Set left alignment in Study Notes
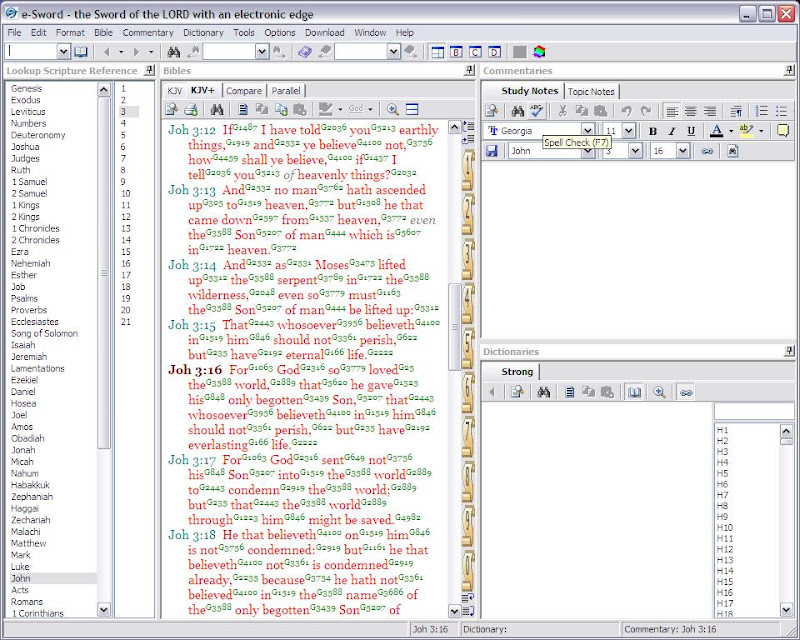This screenshot has width=800, height=640. (672, 111)
